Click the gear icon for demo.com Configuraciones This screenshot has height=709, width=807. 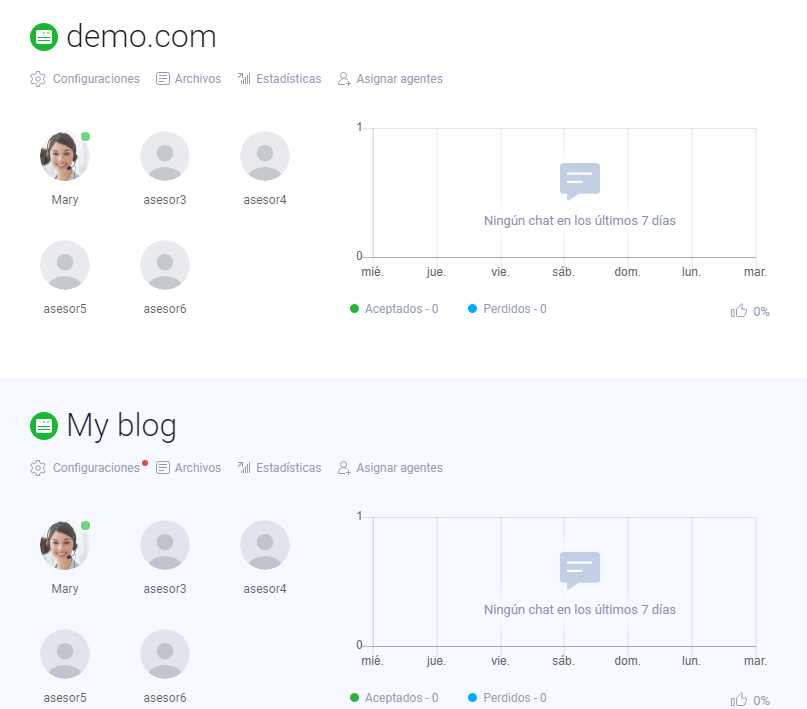pyautogui.click(x=38, y=79)
